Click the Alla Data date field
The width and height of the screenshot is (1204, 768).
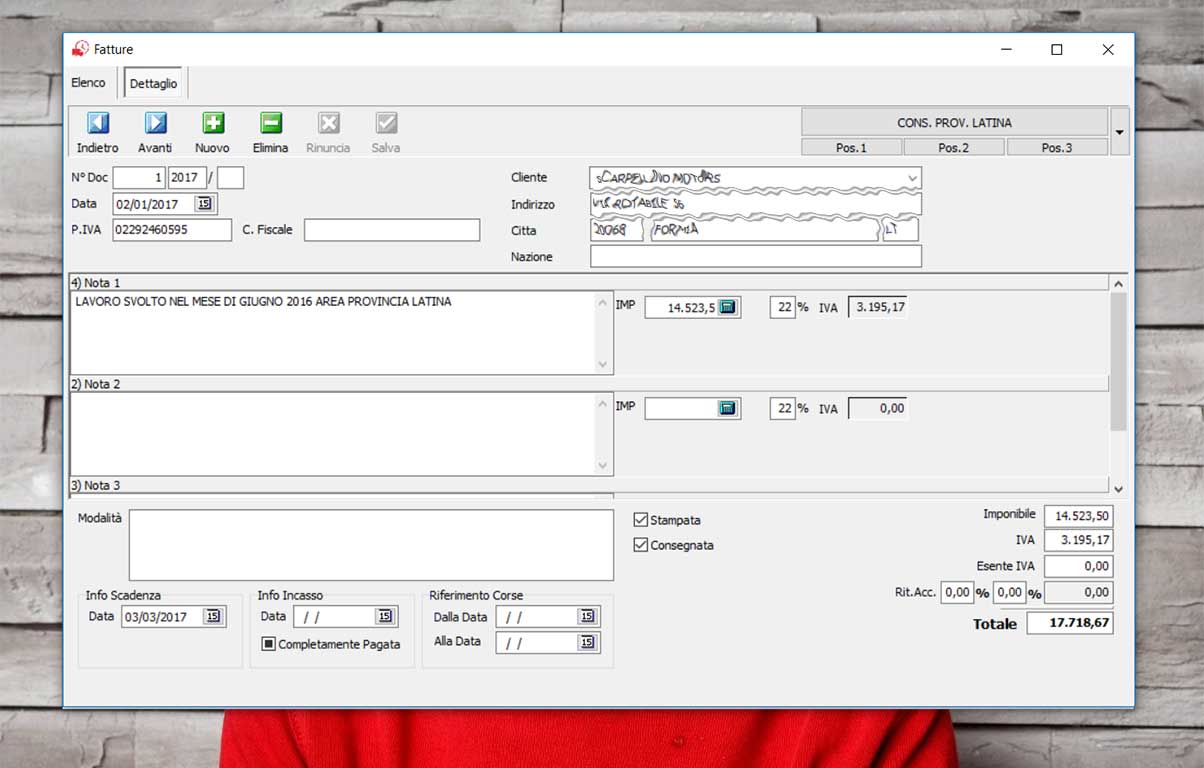click(x=537, y=642)
